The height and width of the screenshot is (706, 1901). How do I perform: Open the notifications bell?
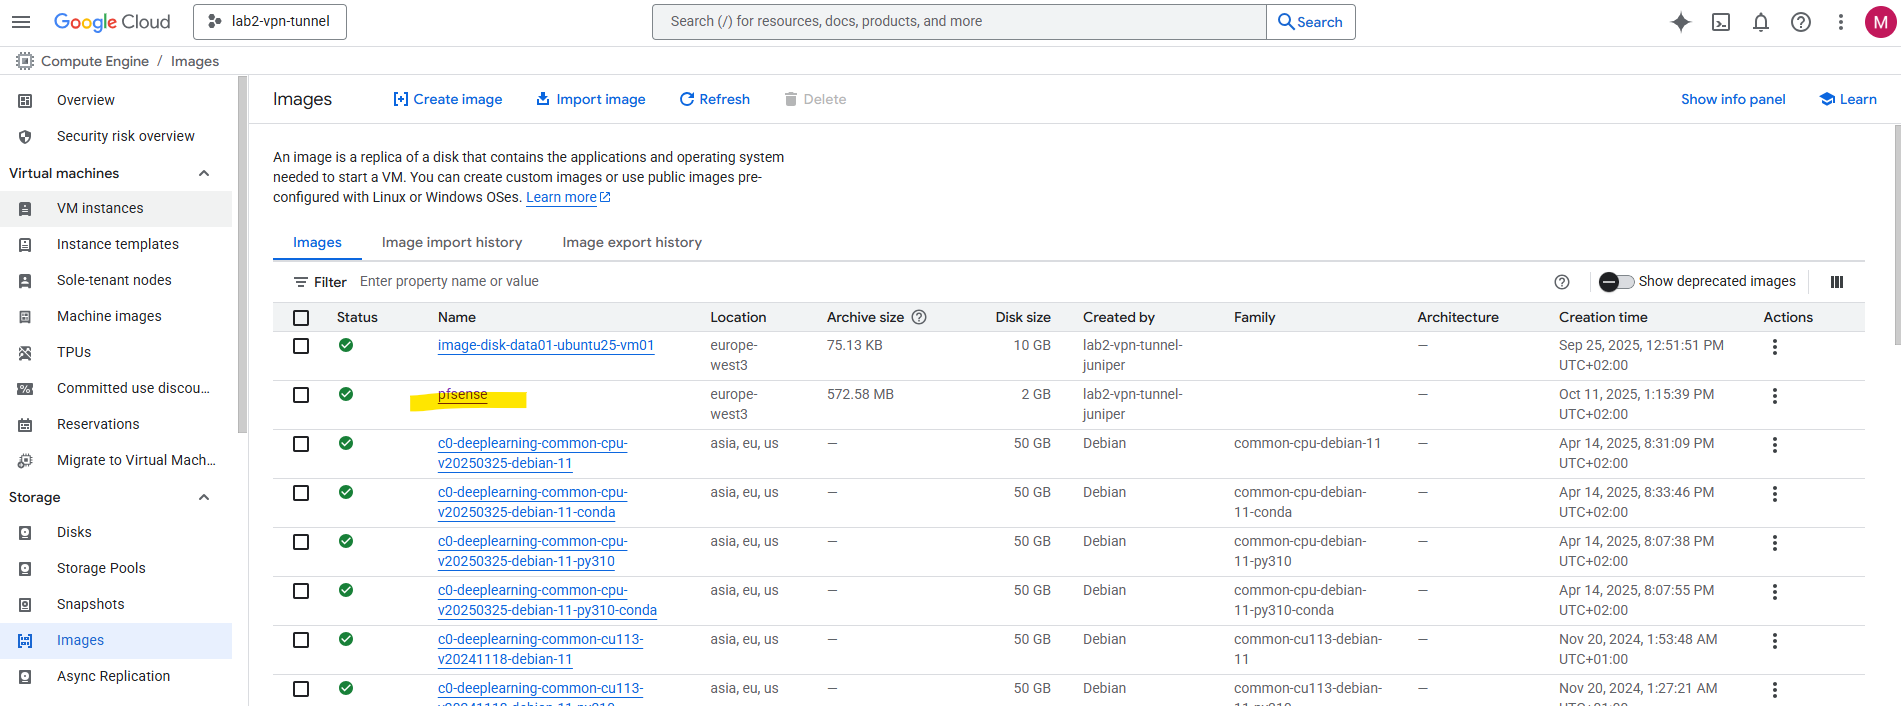tap(1761, 22)
